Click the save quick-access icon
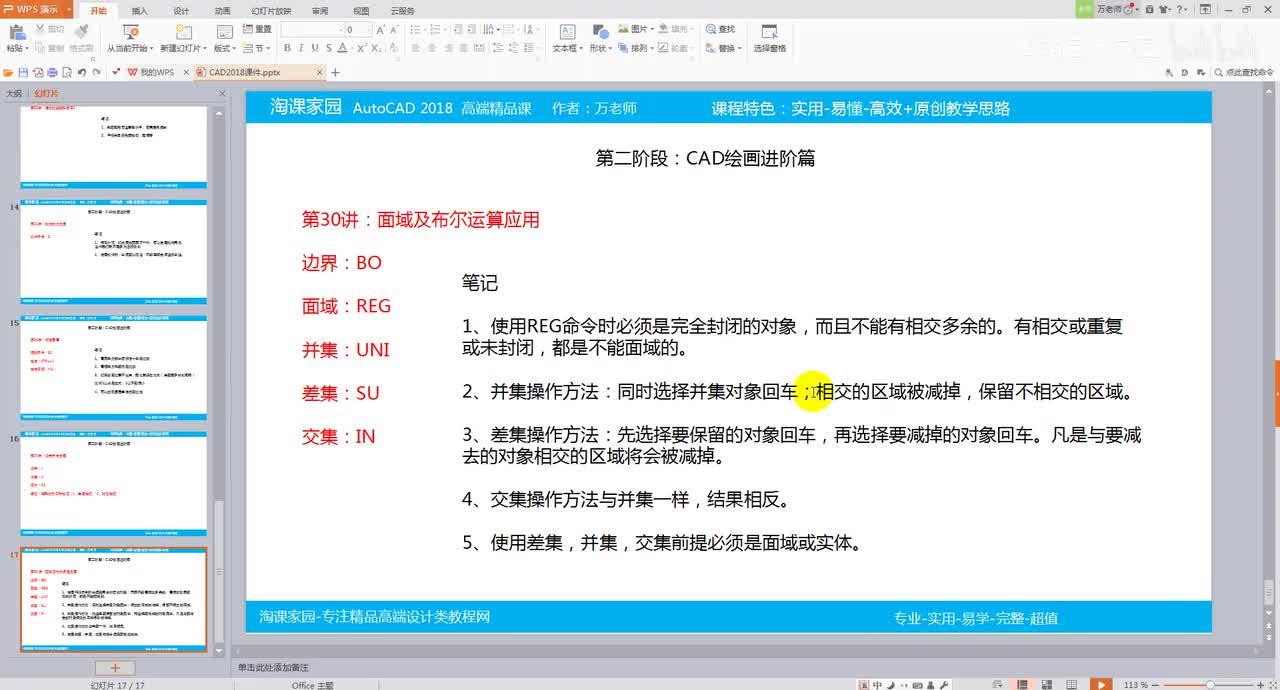This screenshot has height=690, width=1280. pos(23,72)
